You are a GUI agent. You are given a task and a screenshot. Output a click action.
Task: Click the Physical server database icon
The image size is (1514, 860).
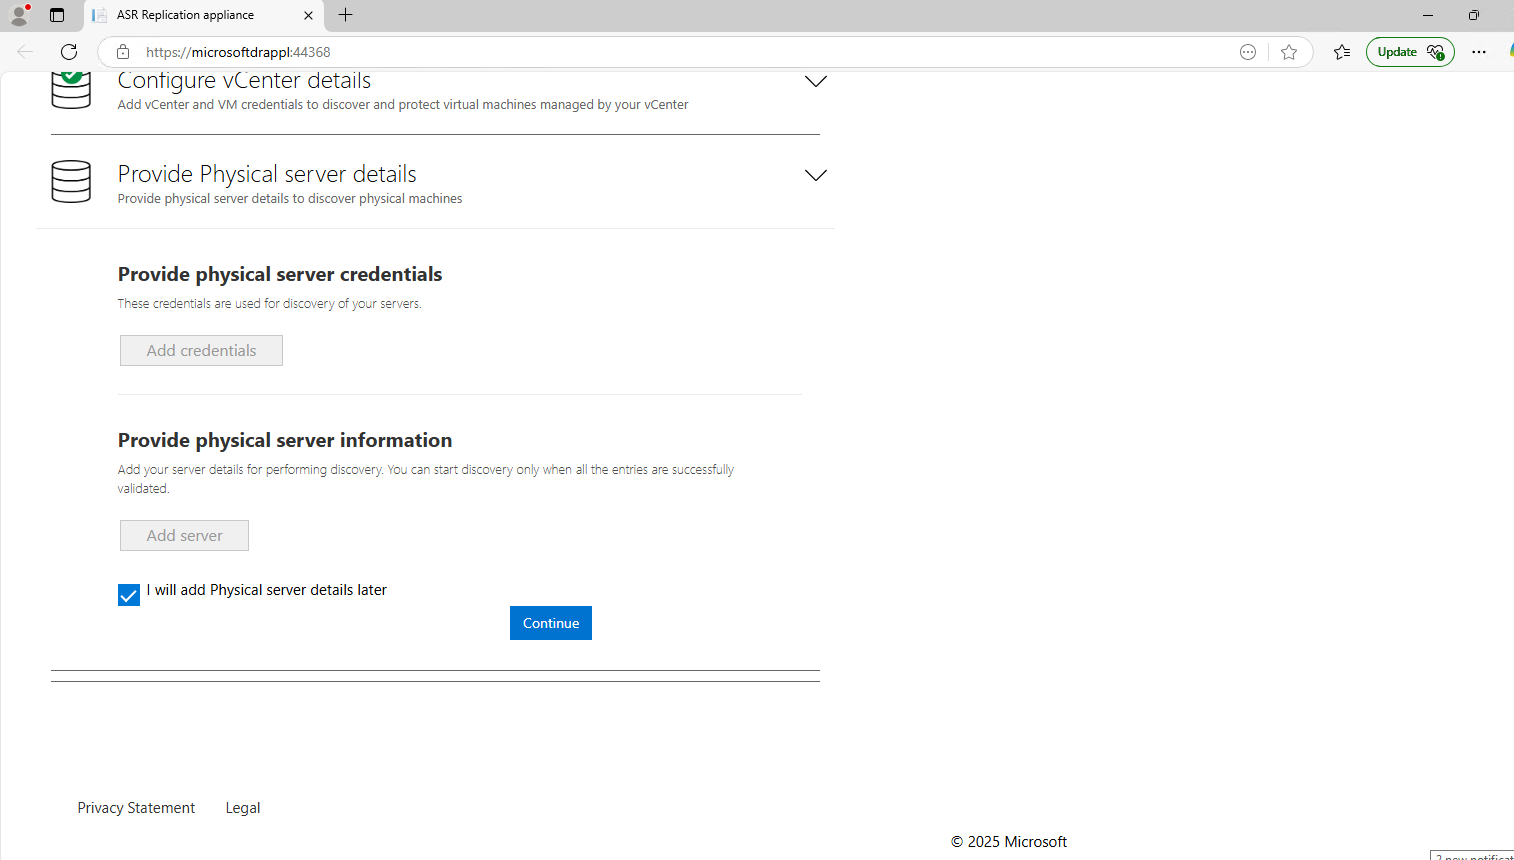point(71,182)
